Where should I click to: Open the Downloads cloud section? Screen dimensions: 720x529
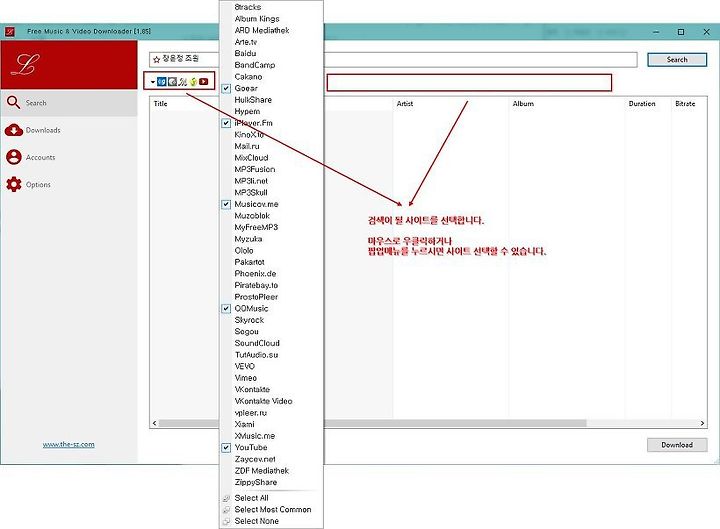tap(69, 130)
